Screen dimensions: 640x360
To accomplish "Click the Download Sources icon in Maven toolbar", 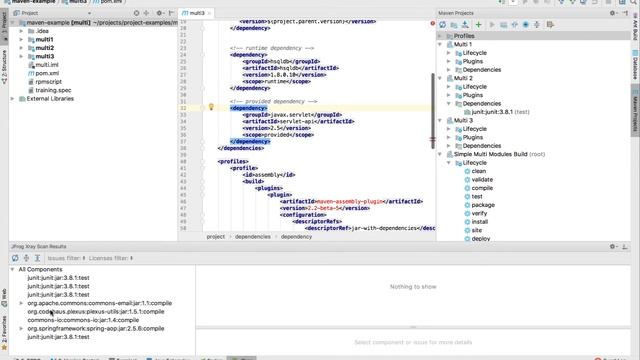I will point(465,25).
